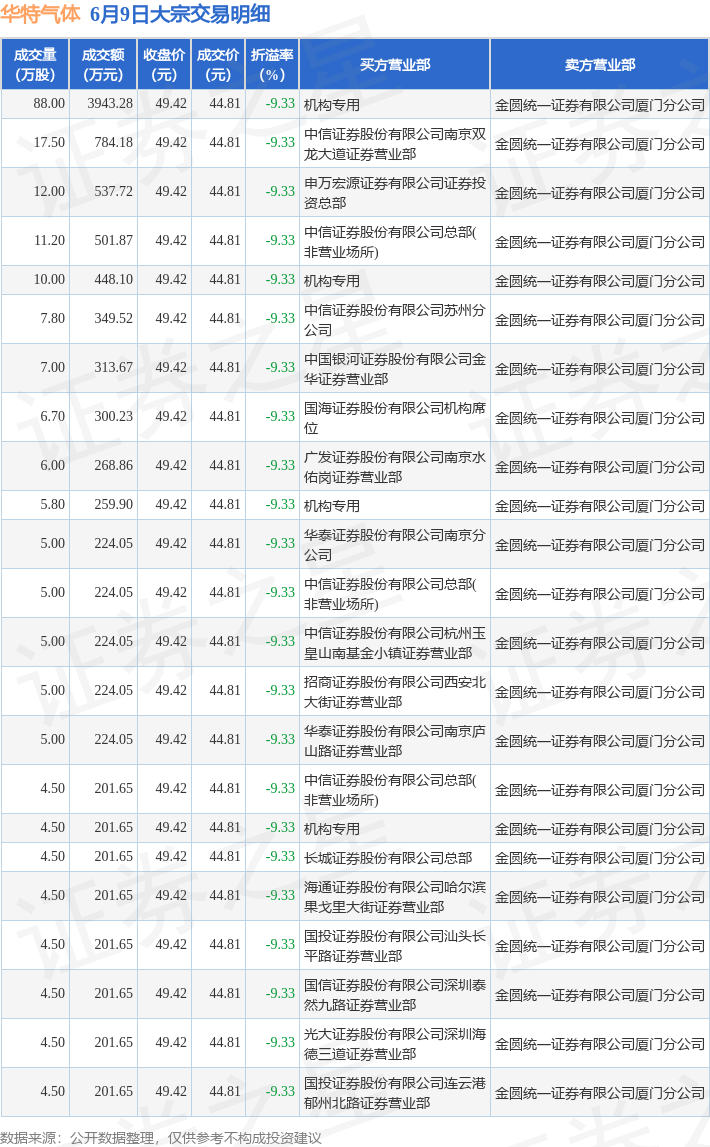Select buyer 广发证券南京水佑岗证券营业部
The width and height of the screenshot is (710, 1147).
[x=395, y=467]
